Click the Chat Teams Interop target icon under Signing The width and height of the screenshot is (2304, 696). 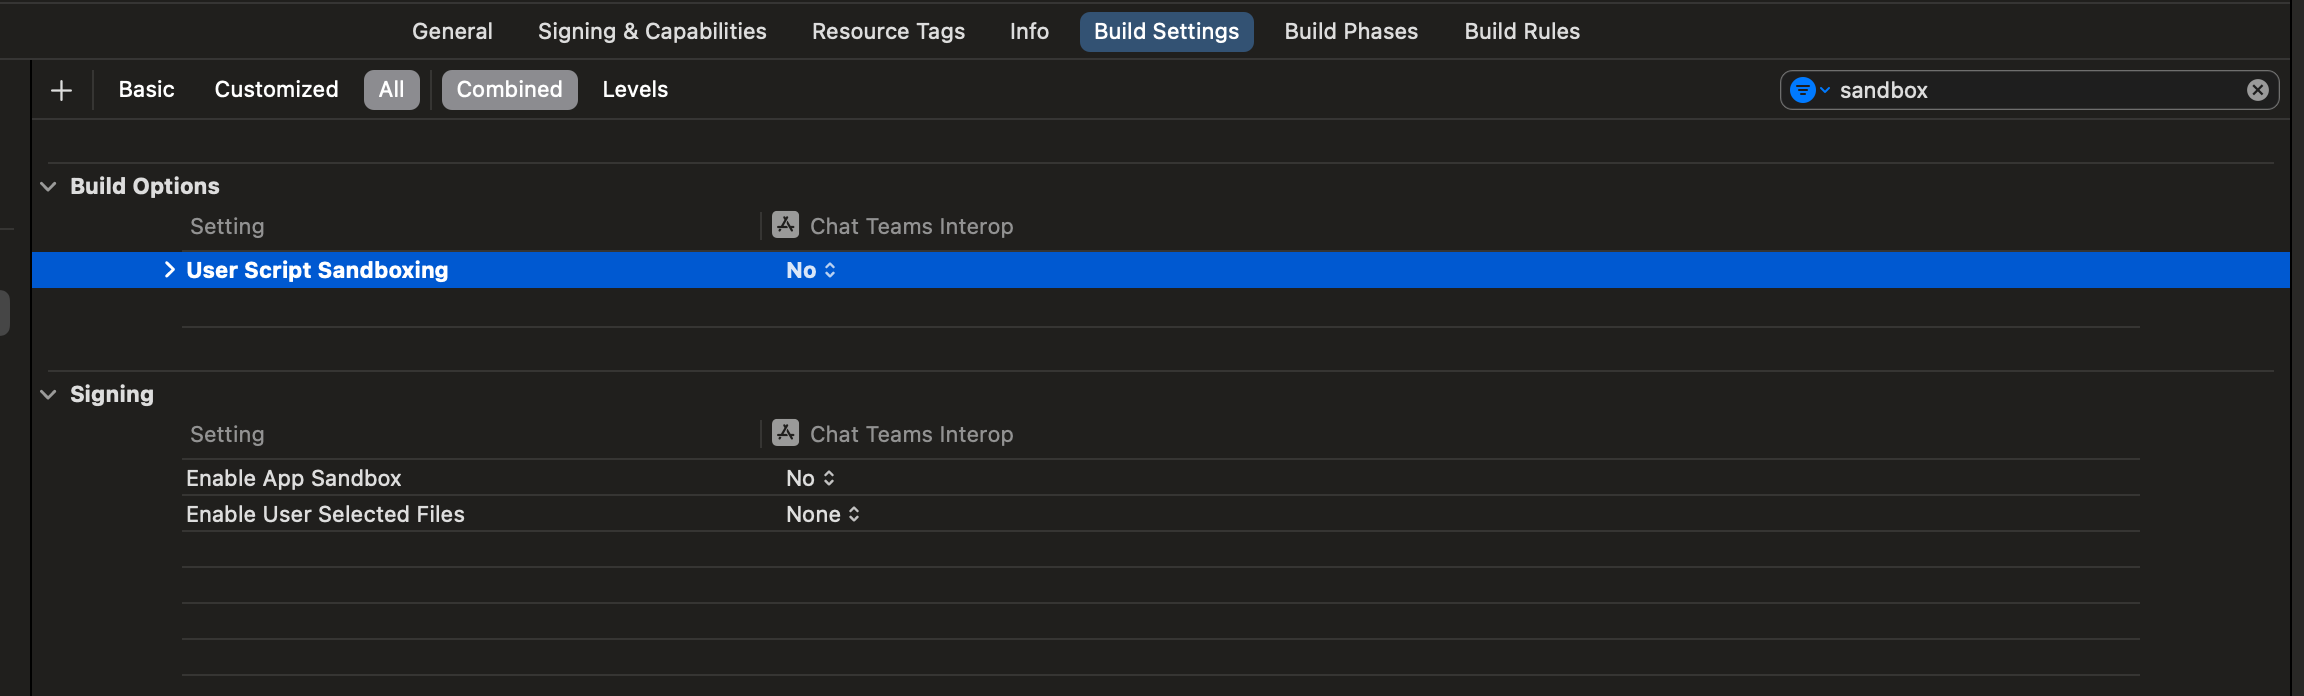[786, 433]
